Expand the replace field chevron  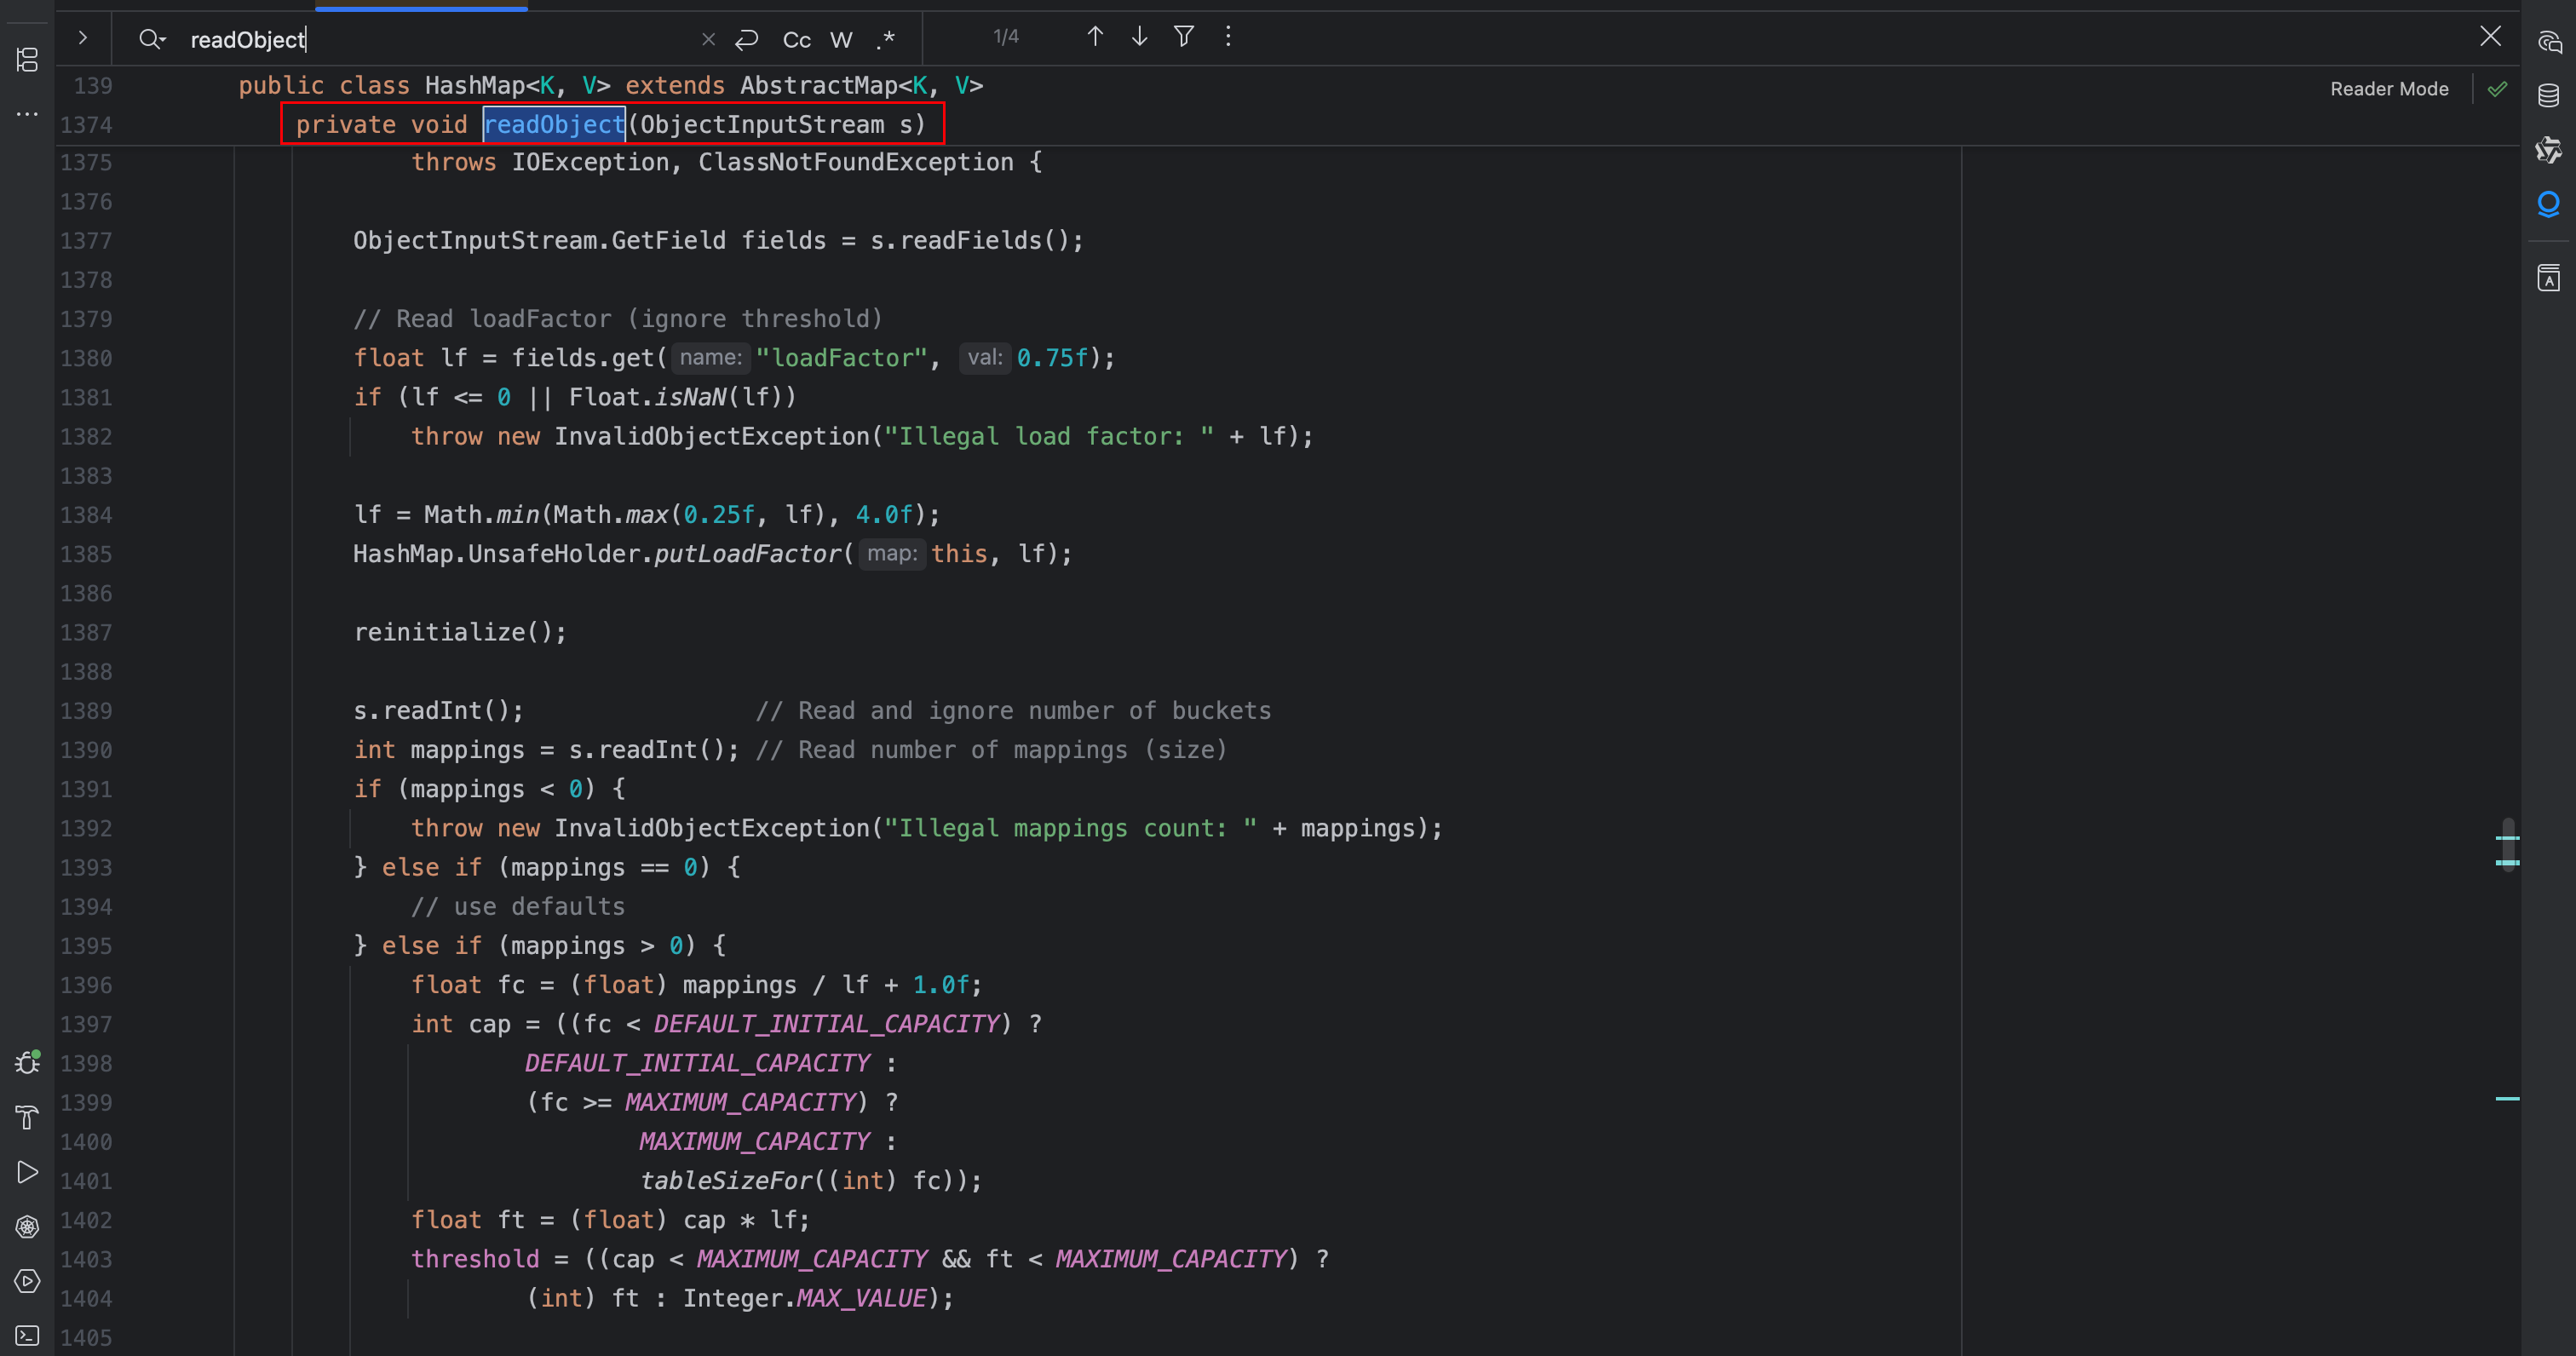coord(83,38)
